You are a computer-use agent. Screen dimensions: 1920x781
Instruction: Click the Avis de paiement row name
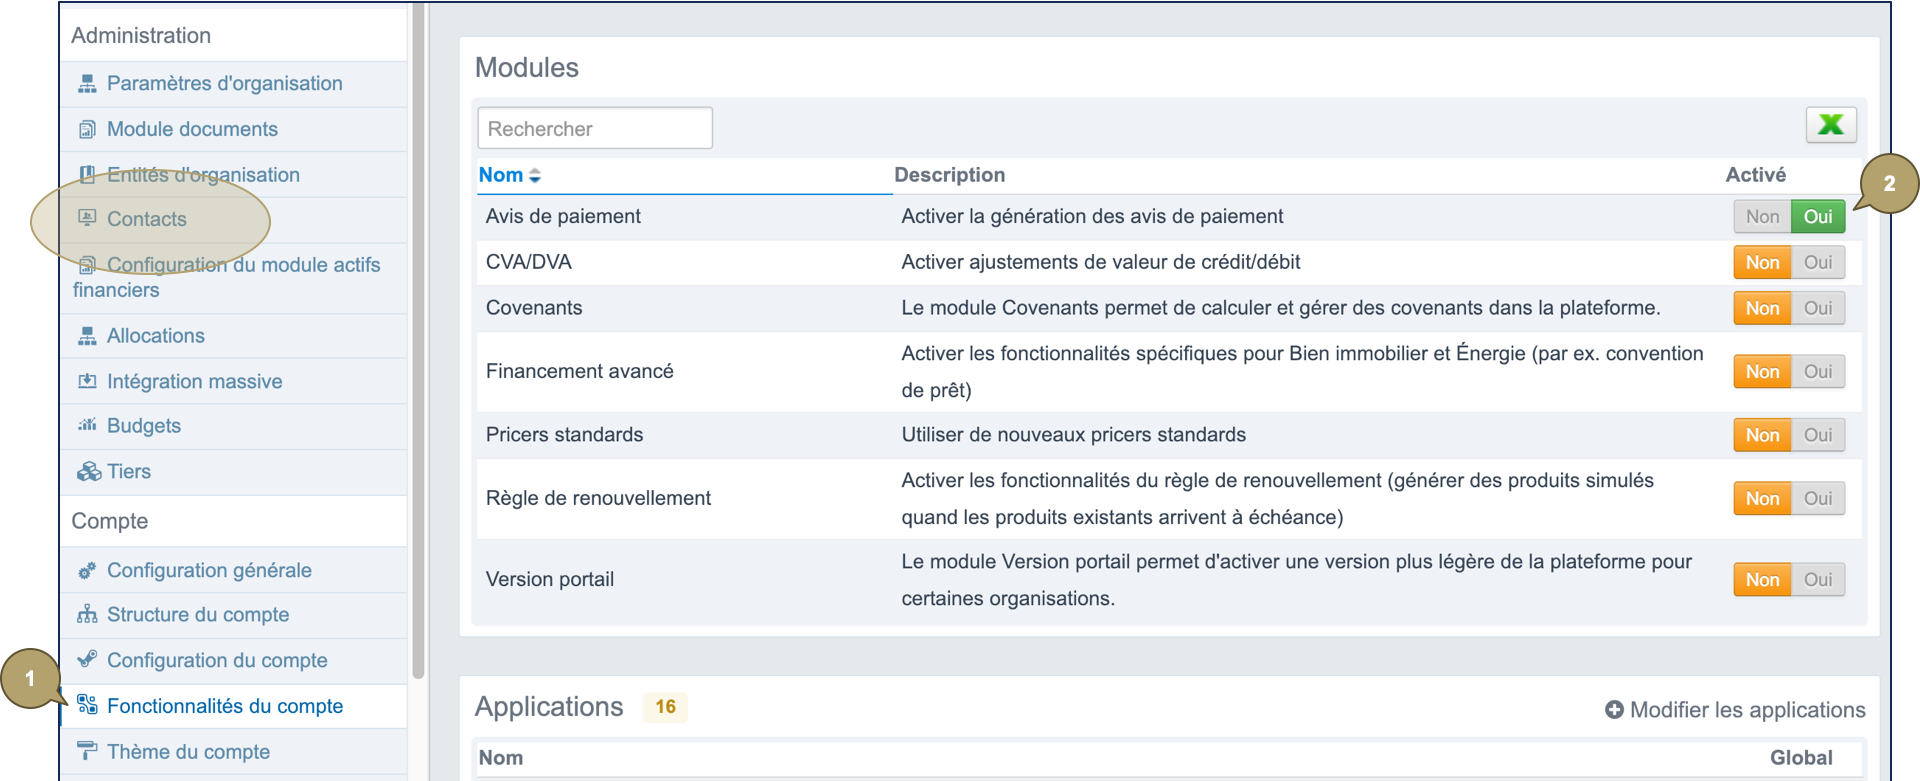[x=563, y=217]
